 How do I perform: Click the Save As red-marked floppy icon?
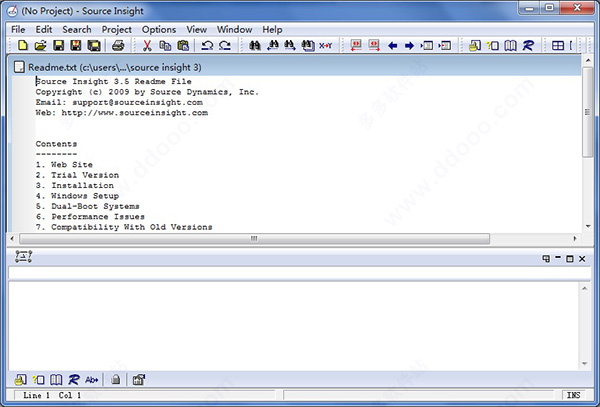tap(76, 46)
